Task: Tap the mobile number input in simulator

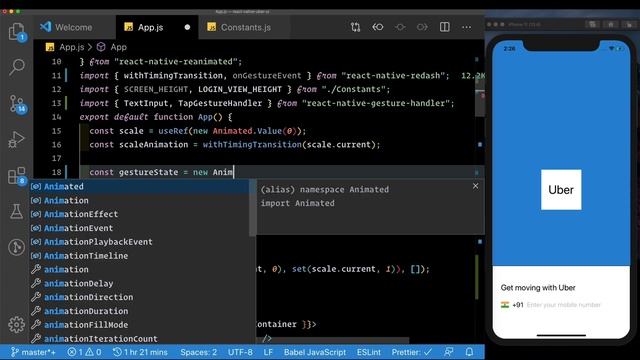Action: click(563, 305)
